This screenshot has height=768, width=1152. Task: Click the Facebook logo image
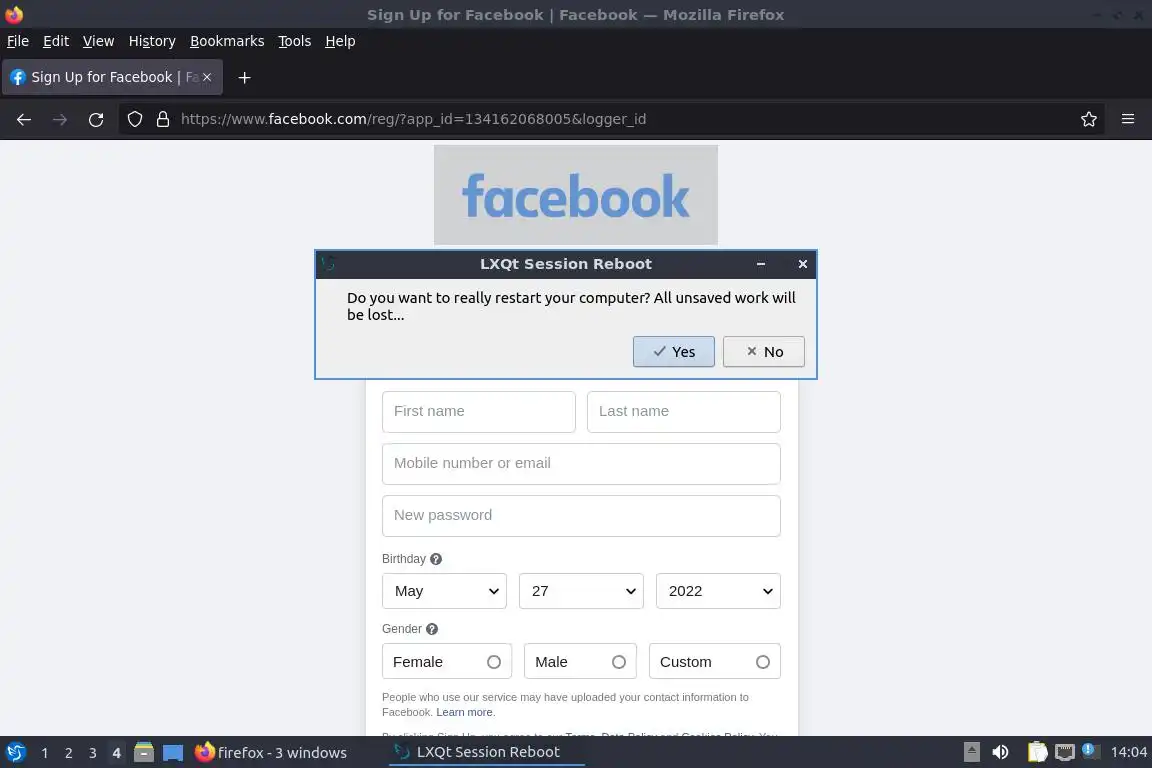(576, 195)
